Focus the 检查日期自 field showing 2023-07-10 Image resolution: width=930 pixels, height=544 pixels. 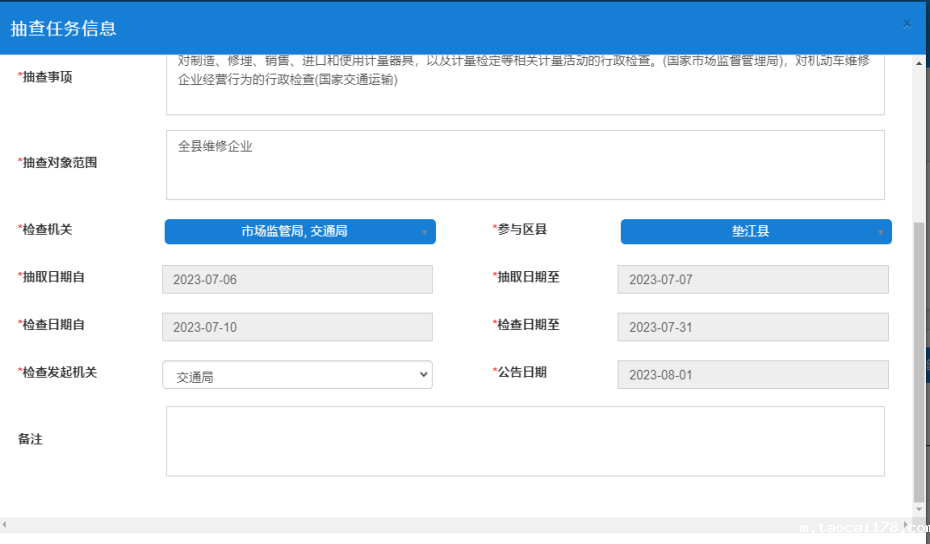(297, 327)
